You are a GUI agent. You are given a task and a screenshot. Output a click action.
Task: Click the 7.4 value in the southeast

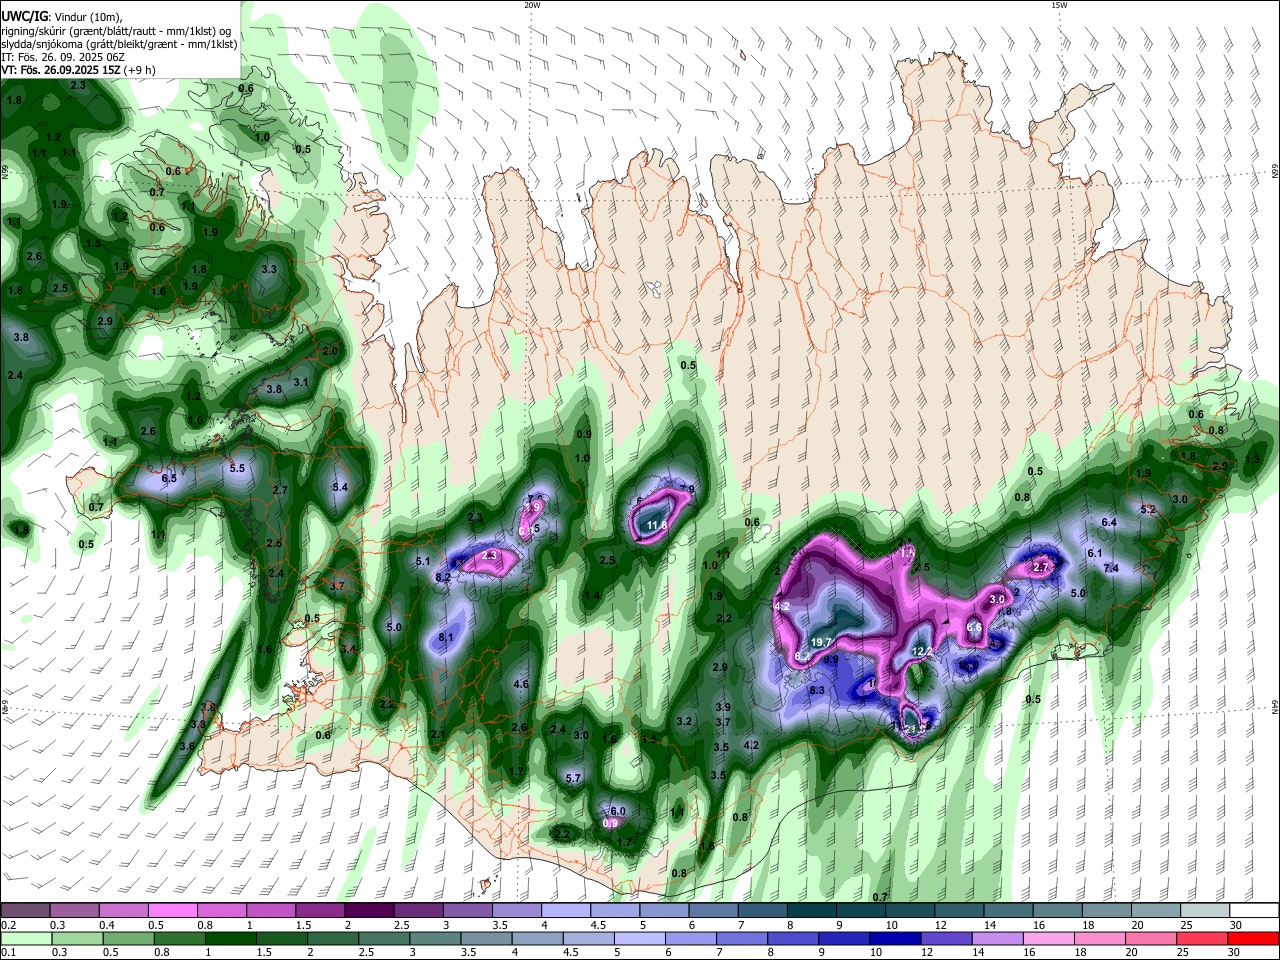coord(1111,568)
